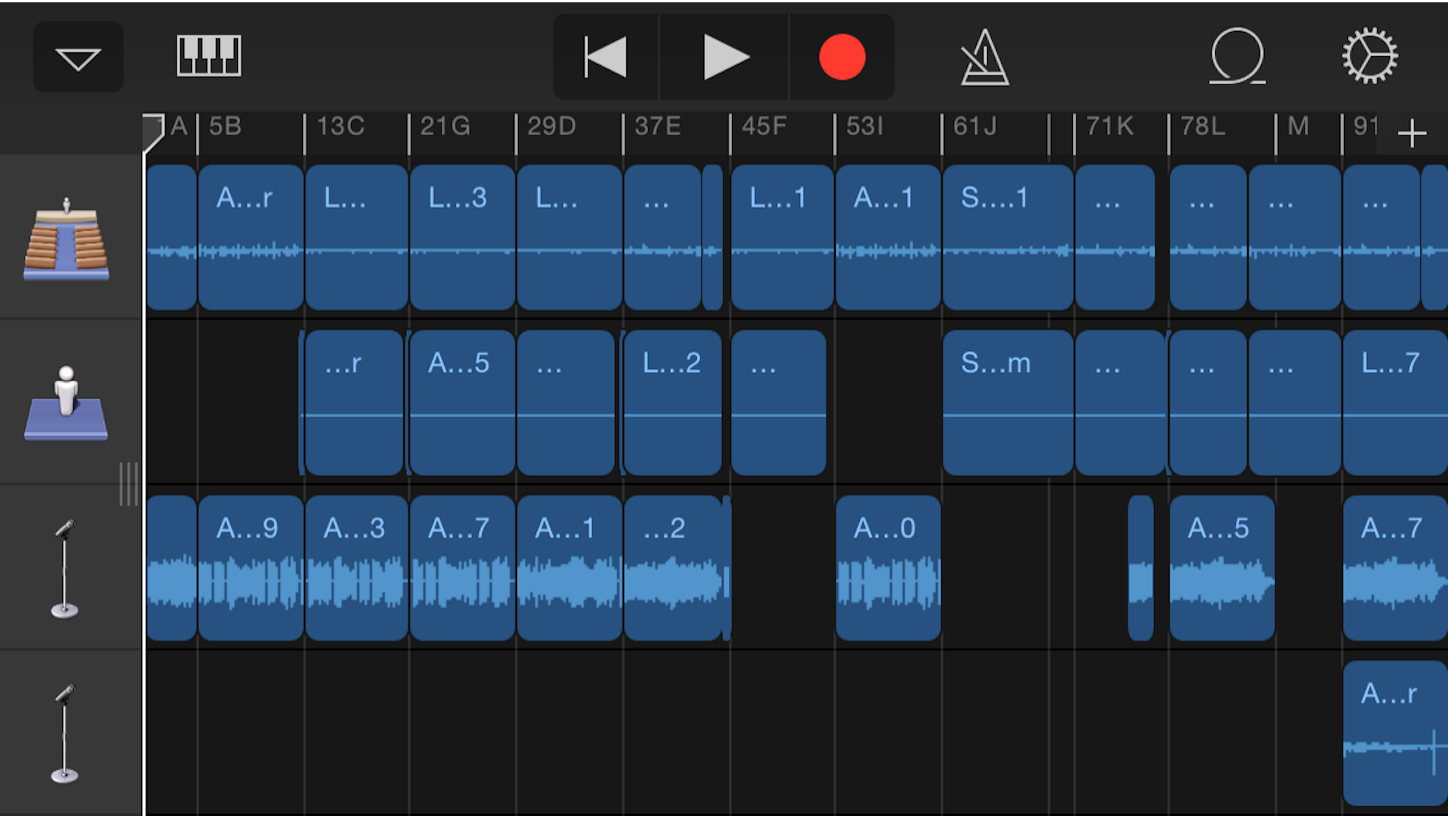Toggle the metronome
The image size is (1448, 816).
(984, 57)
